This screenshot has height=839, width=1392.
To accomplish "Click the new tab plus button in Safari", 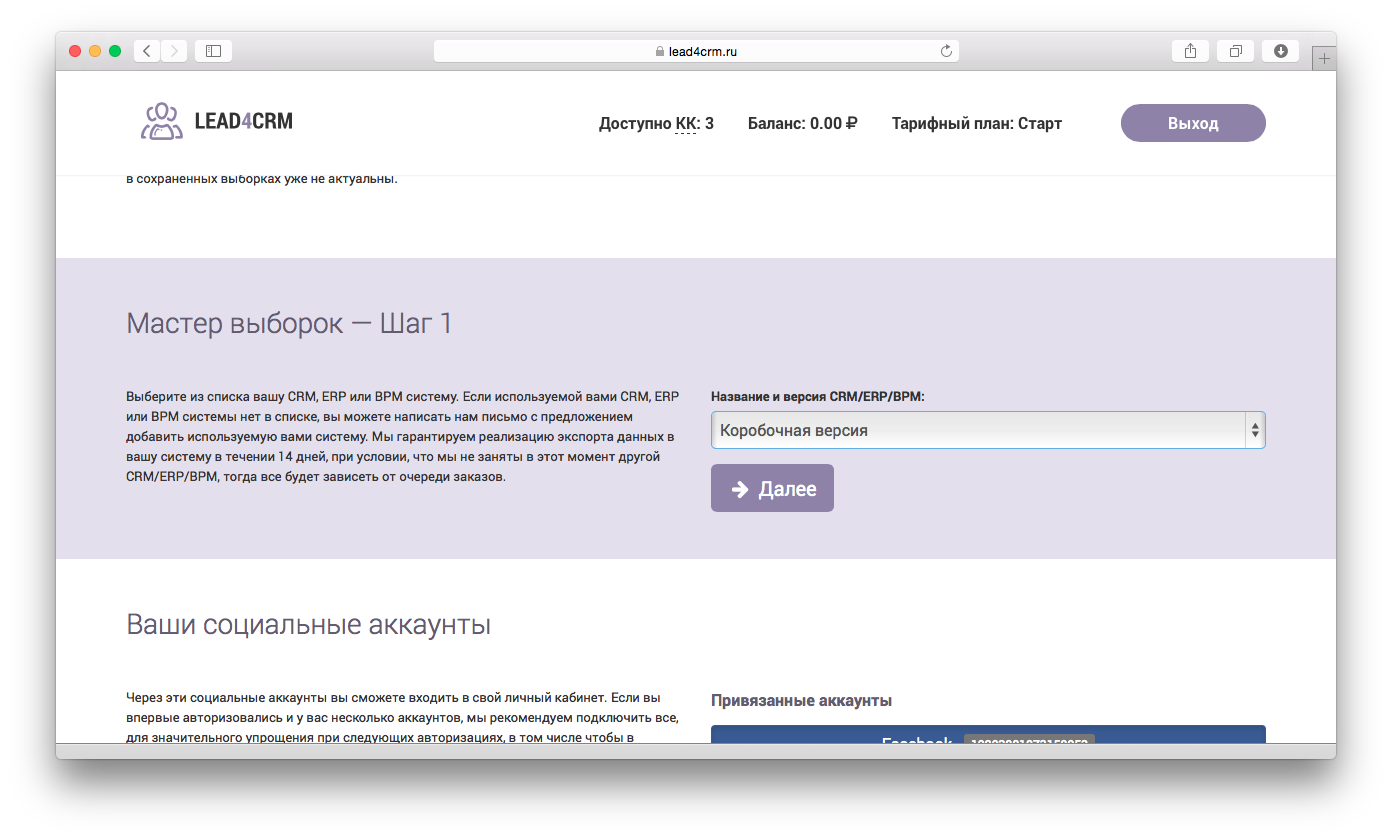I will point(1324,57).
